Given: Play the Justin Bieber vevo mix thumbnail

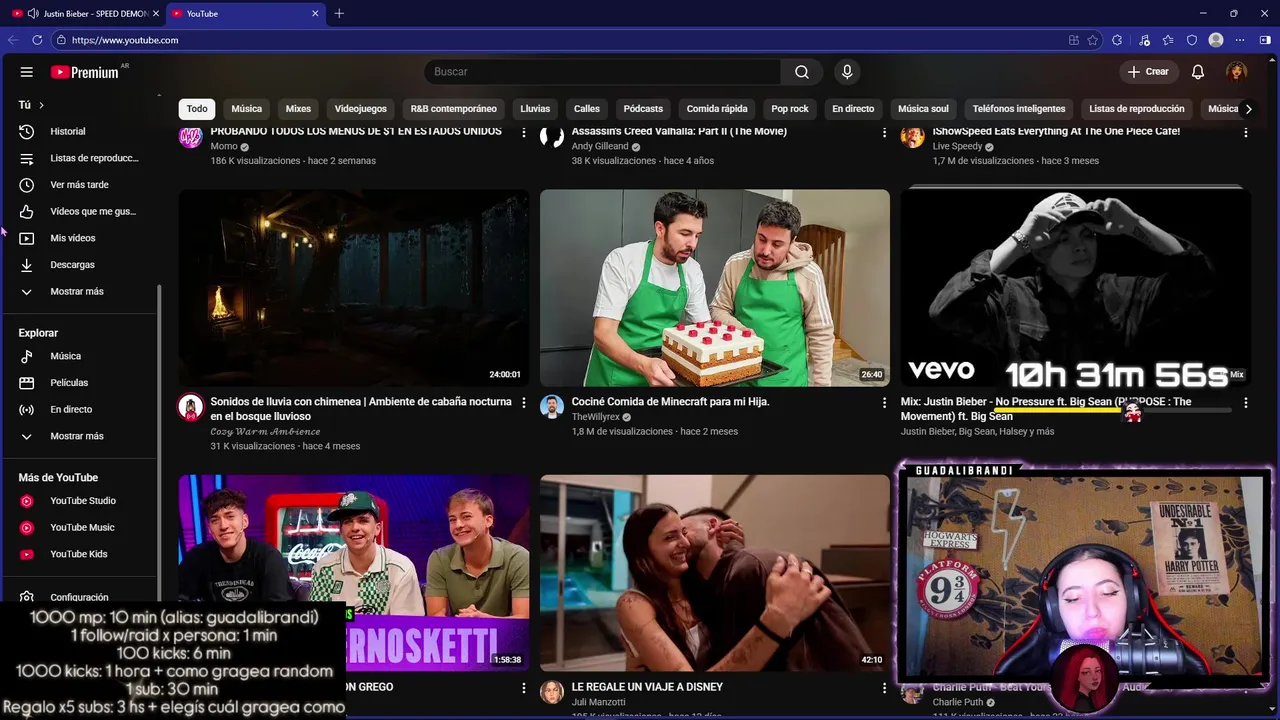Looking at the screenshot, I should (x=1076, y=288).
